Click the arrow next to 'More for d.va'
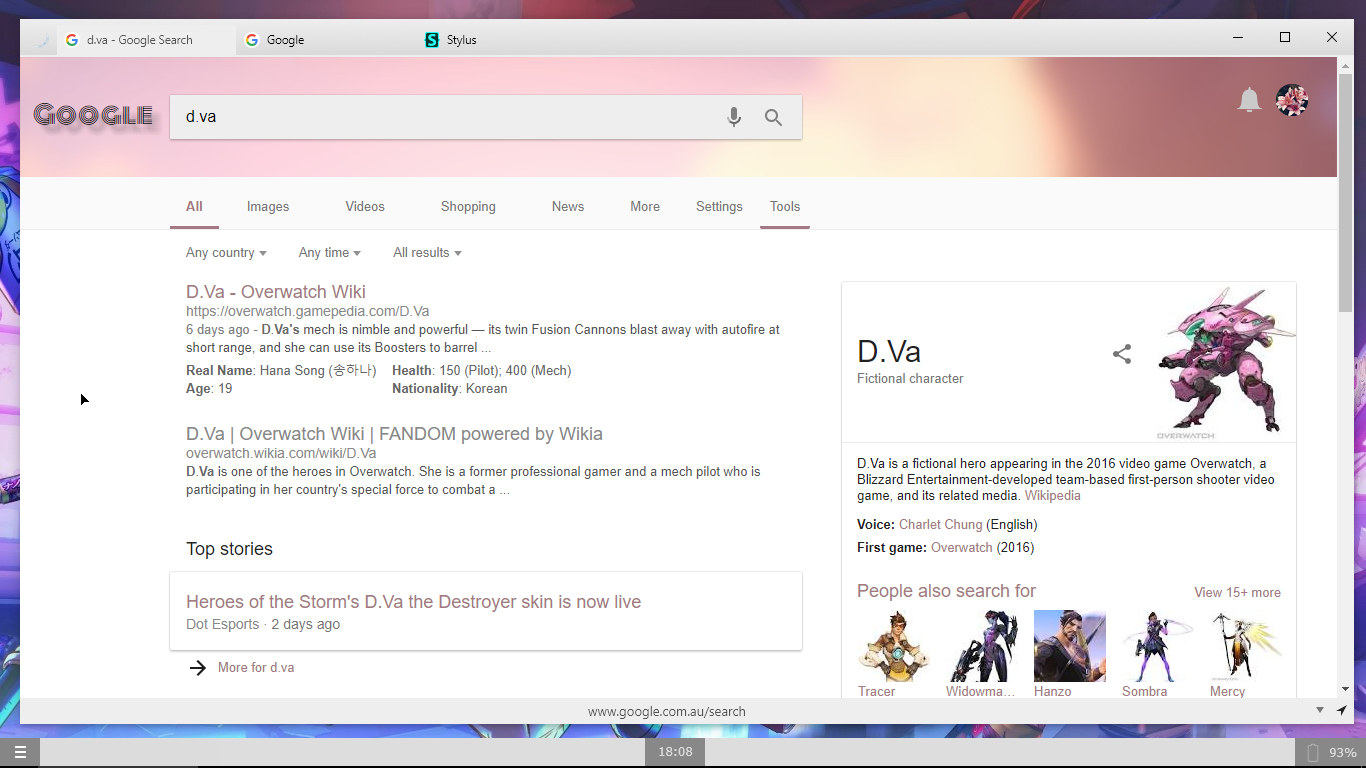Viewport: 1366px width, 768px height. click(197, 667)
